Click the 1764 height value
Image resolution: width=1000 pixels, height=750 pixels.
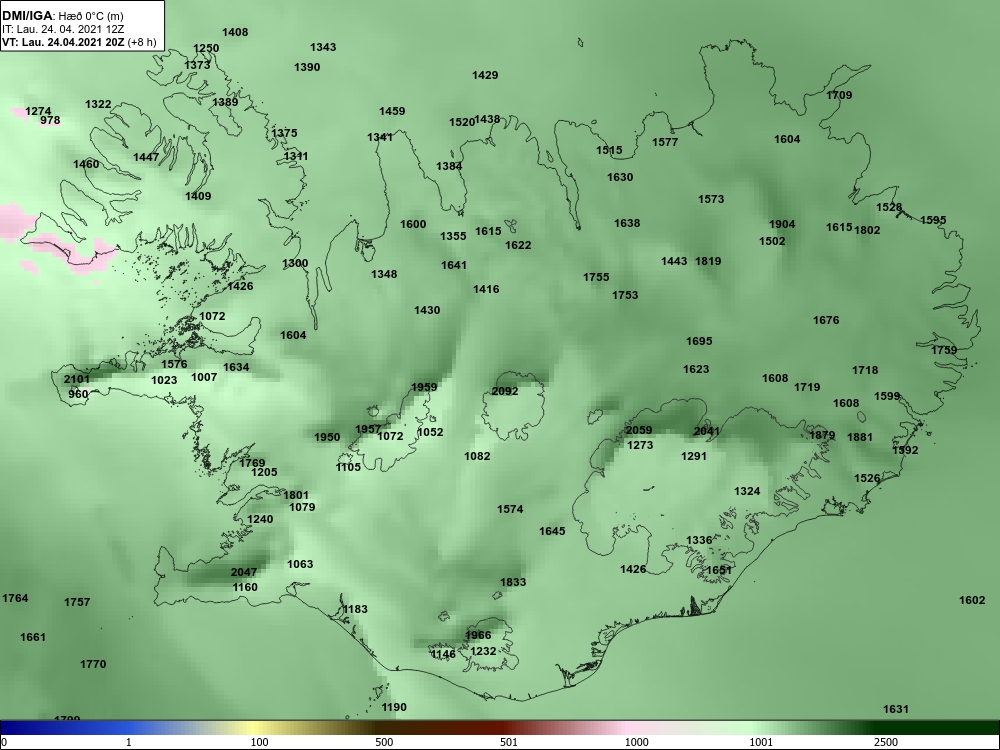(15, 598)
